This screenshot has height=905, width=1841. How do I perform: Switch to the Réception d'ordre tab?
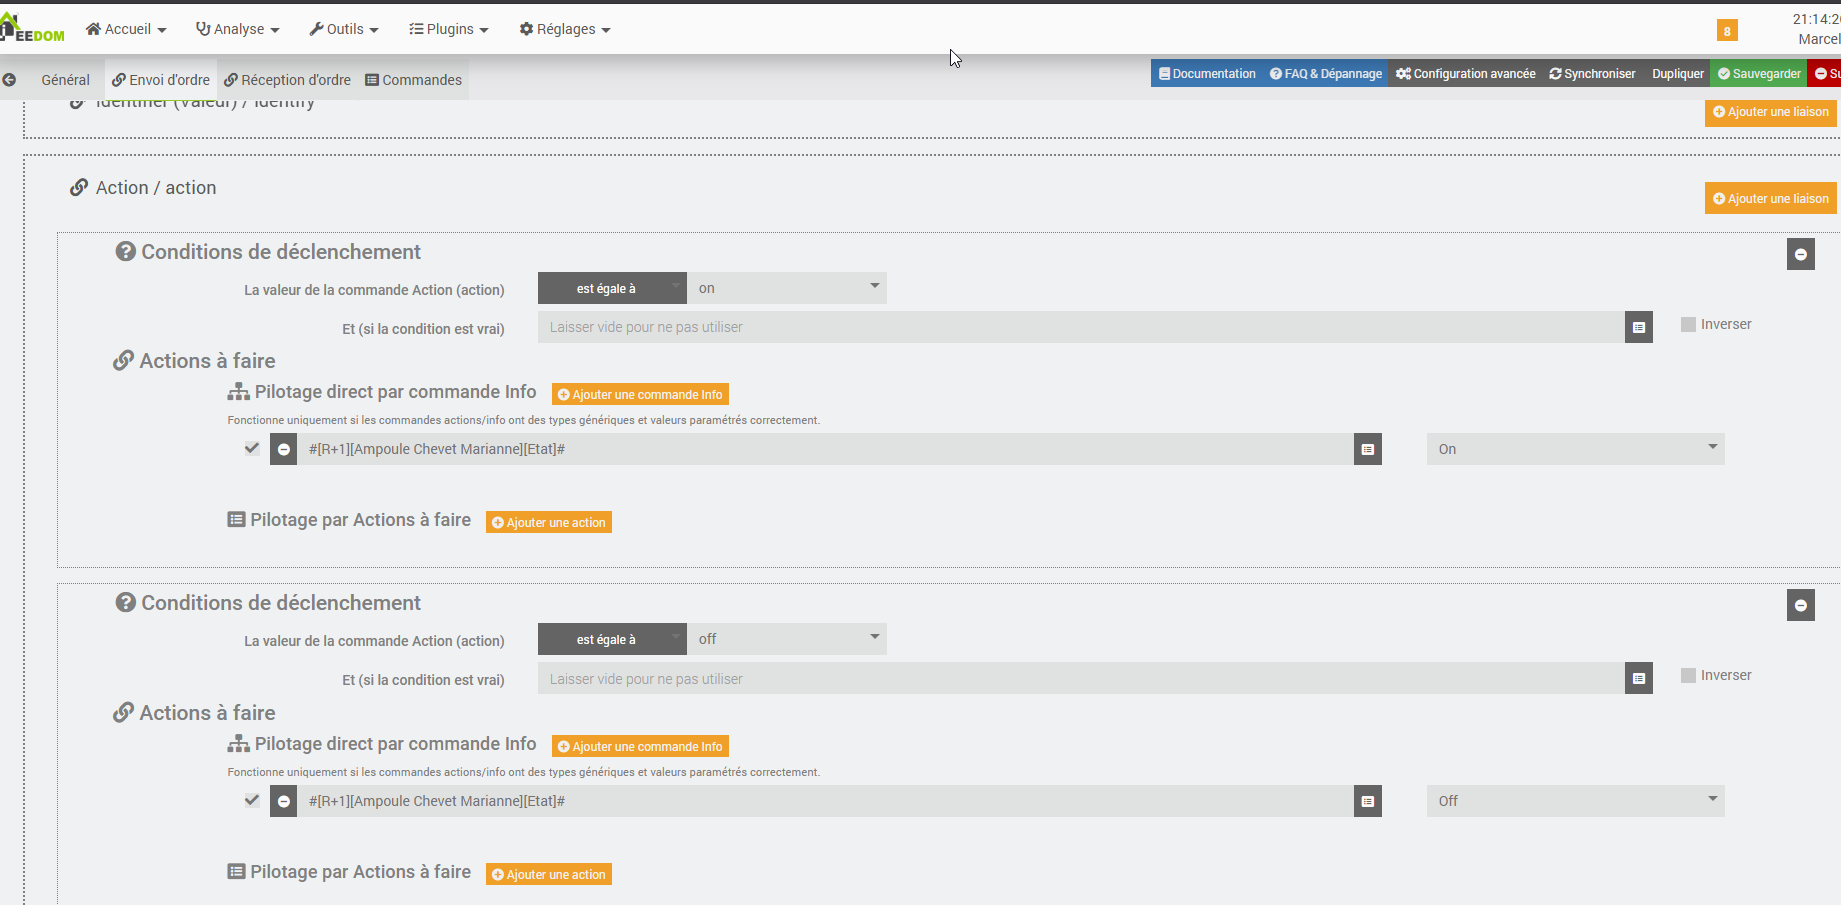click(x=287, y=80)
